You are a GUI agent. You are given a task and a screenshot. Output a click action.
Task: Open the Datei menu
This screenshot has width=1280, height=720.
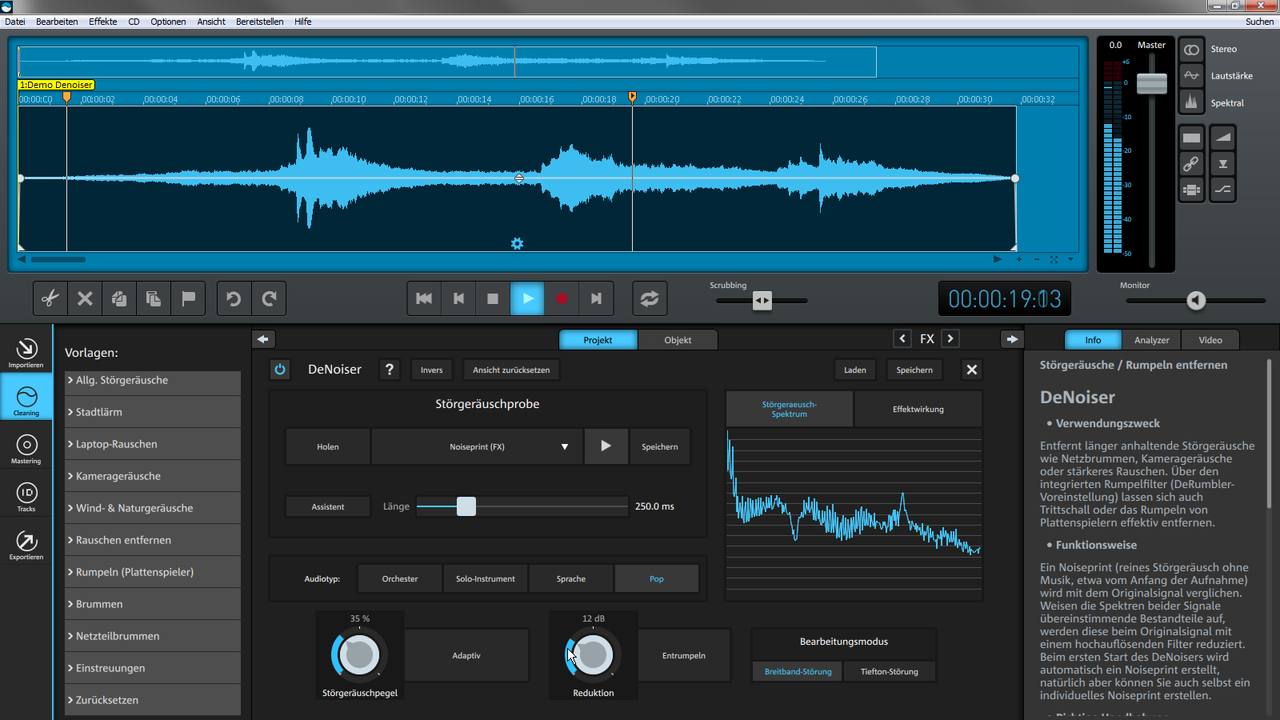coord(15,21)
